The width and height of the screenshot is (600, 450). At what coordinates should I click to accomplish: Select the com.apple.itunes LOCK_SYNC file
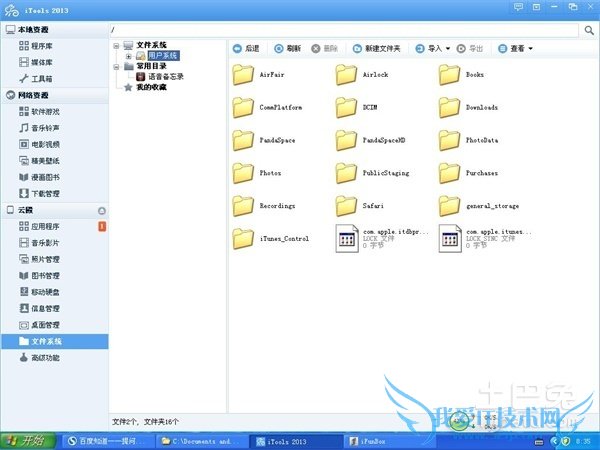tap(486, 238)
